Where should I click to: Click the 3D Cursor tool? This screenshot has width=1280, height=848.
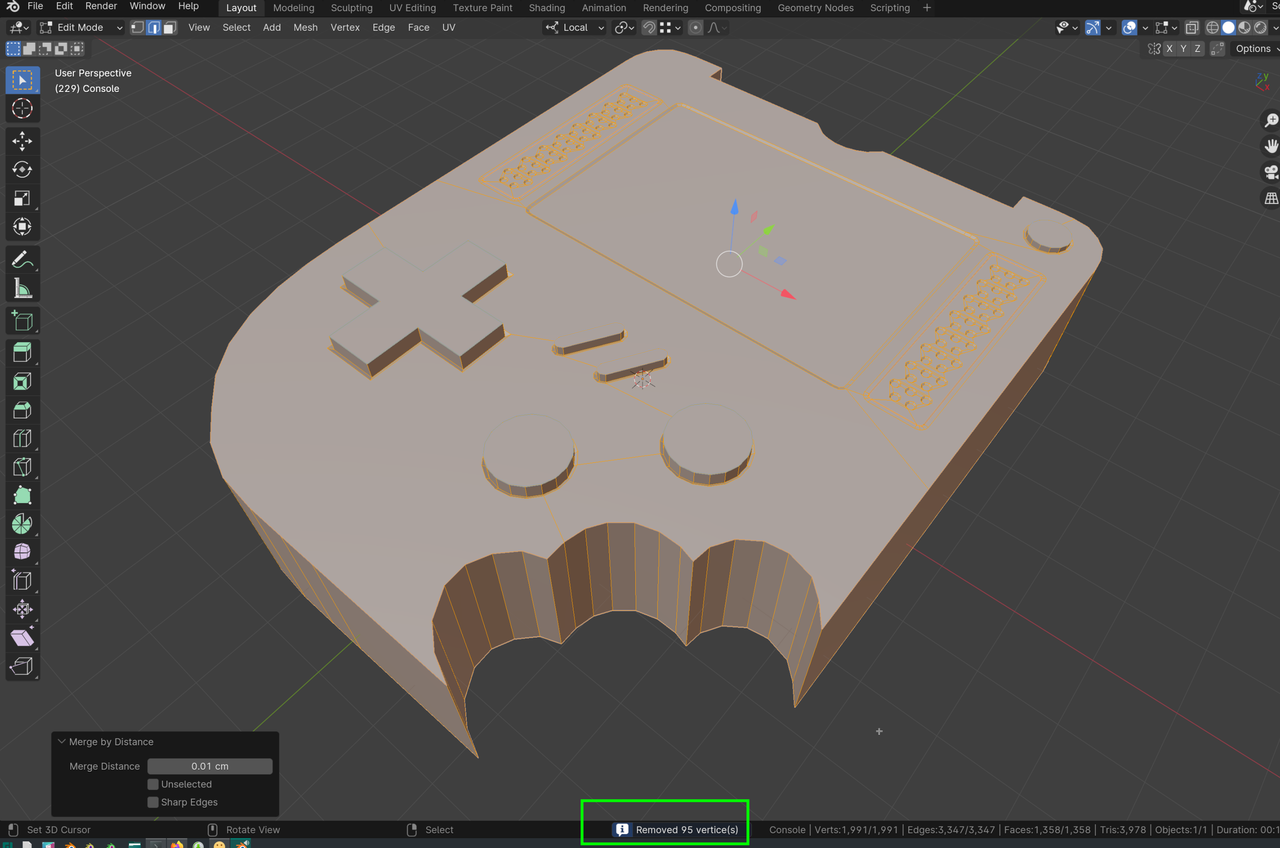pos(22,108)
